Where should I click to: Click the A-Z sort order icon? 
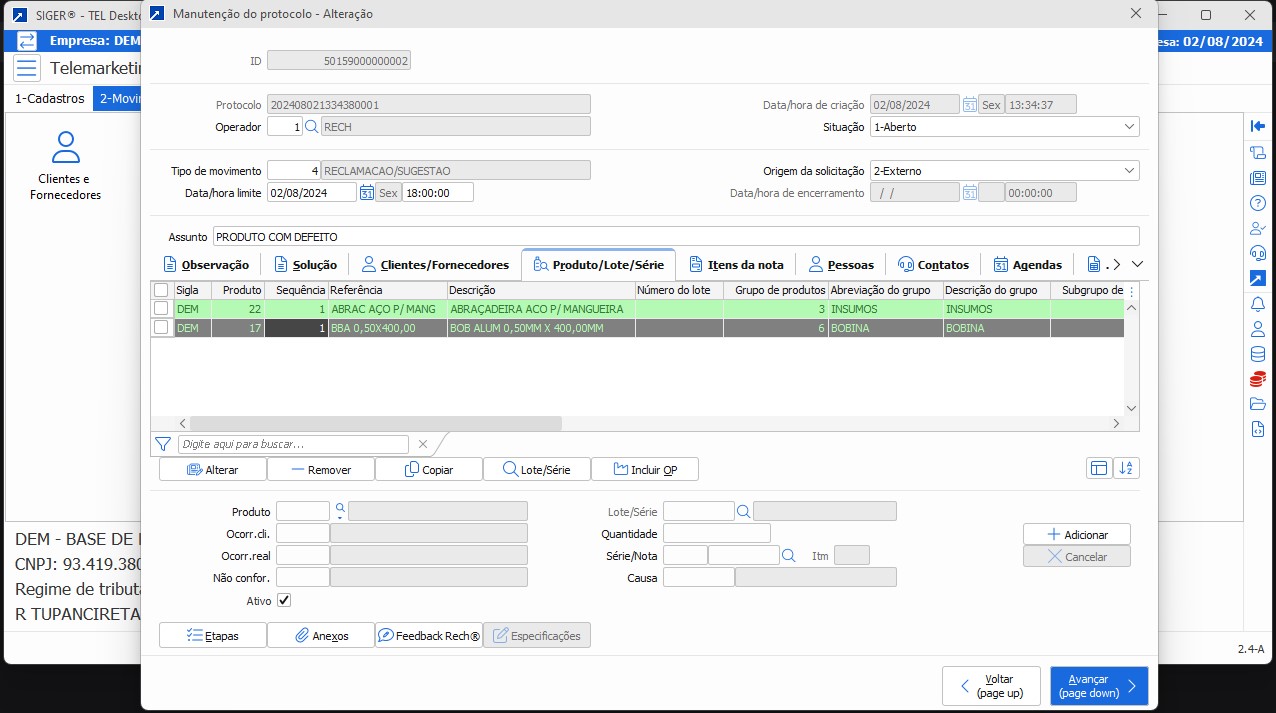pos(1127,469)
